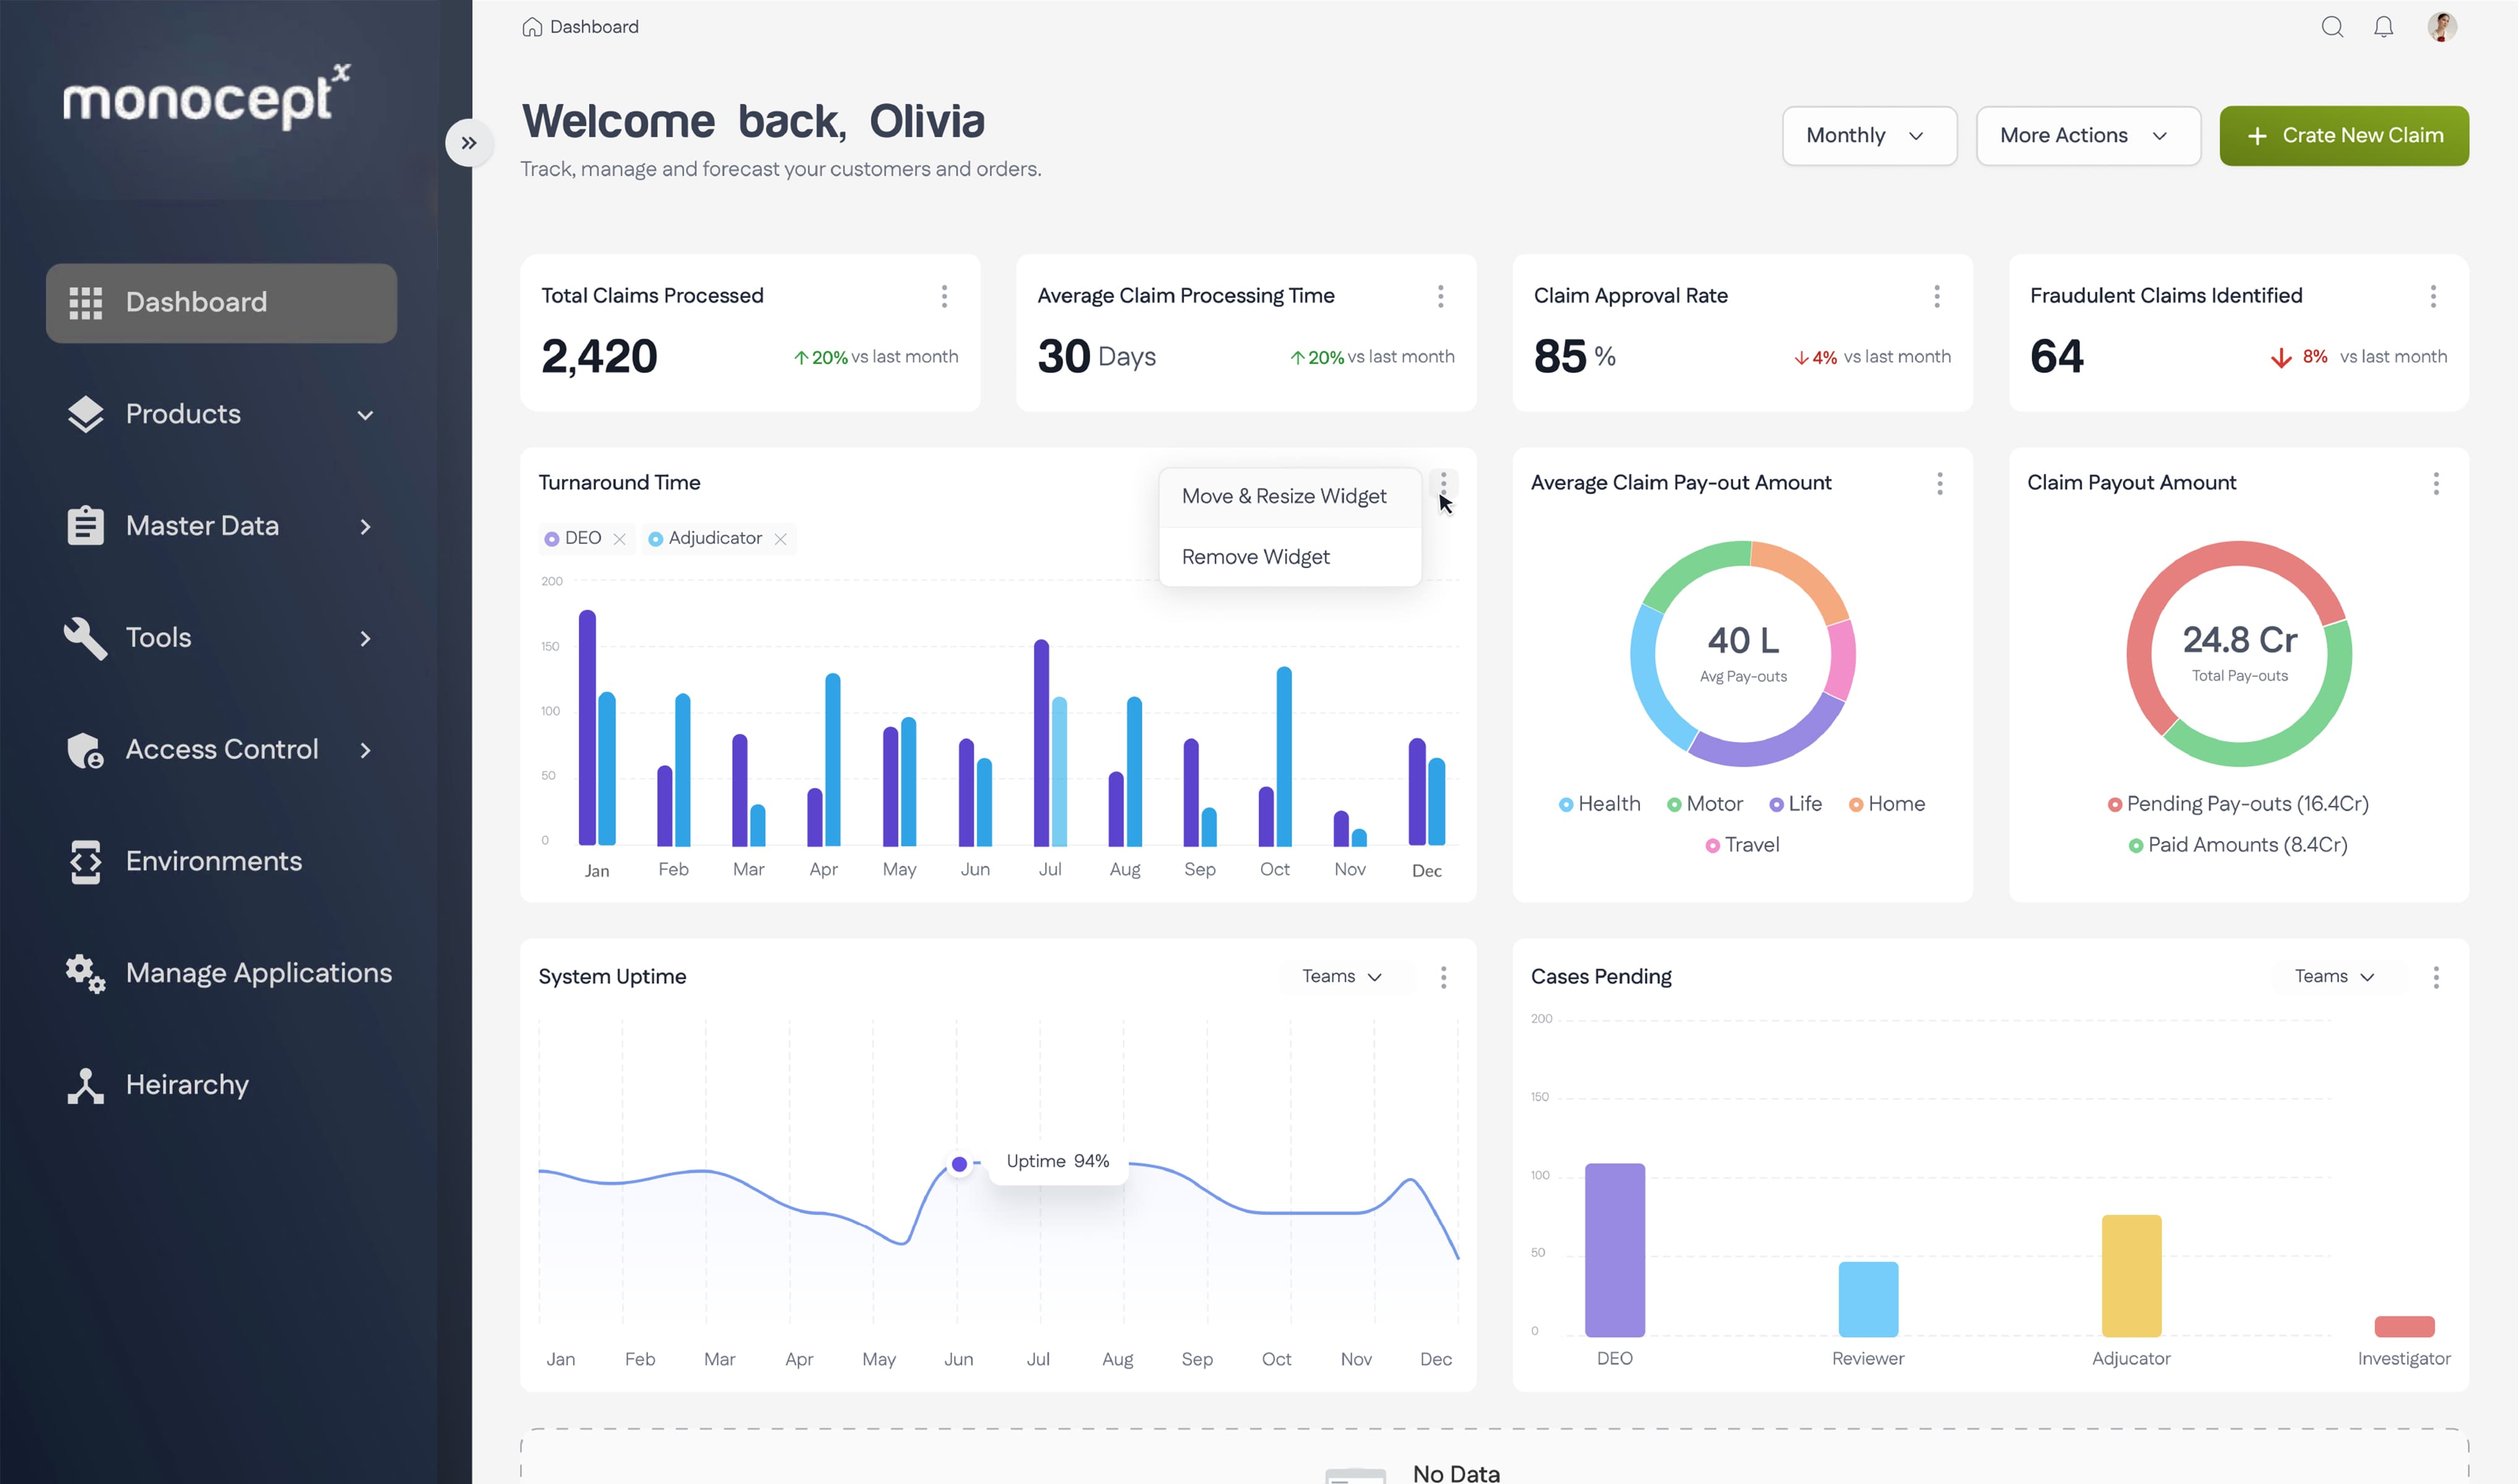
Task: Click the notifications bell icon
Action: [x=2384, y=27]
